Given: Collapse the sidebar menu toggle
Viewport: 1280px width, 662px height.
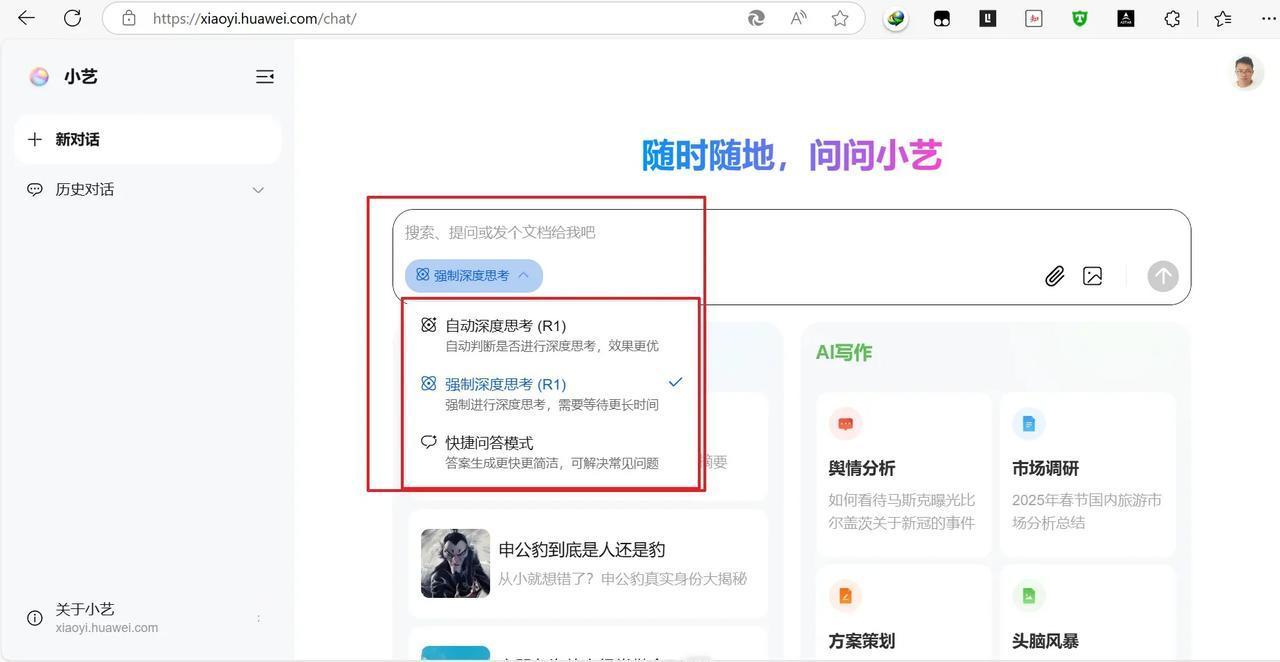Looking at the screenshot, I should click(x=265, y=77).
